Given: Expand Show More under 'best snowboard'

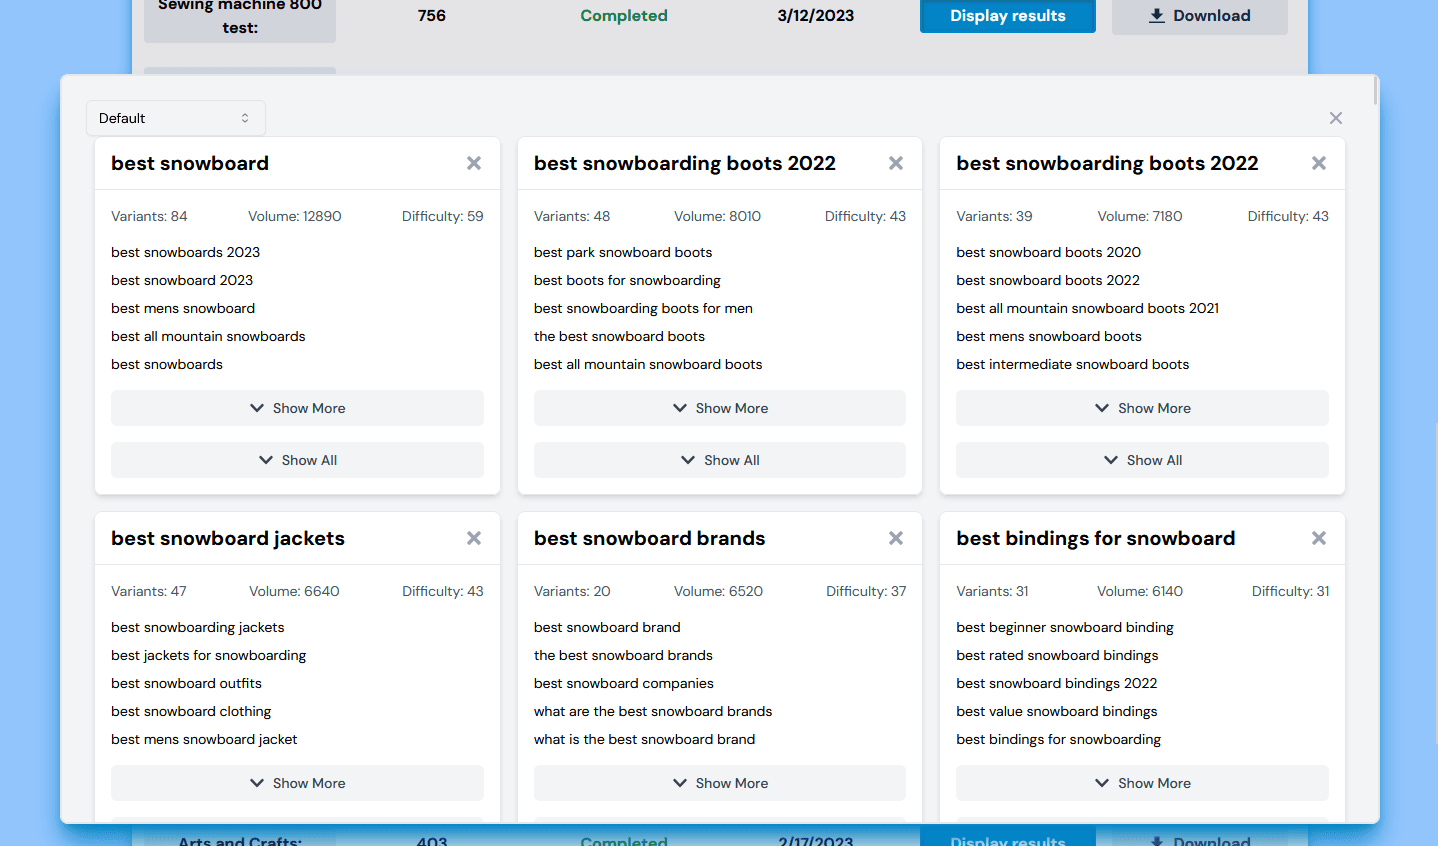Looking at the screenshot, I should point(297,408).
